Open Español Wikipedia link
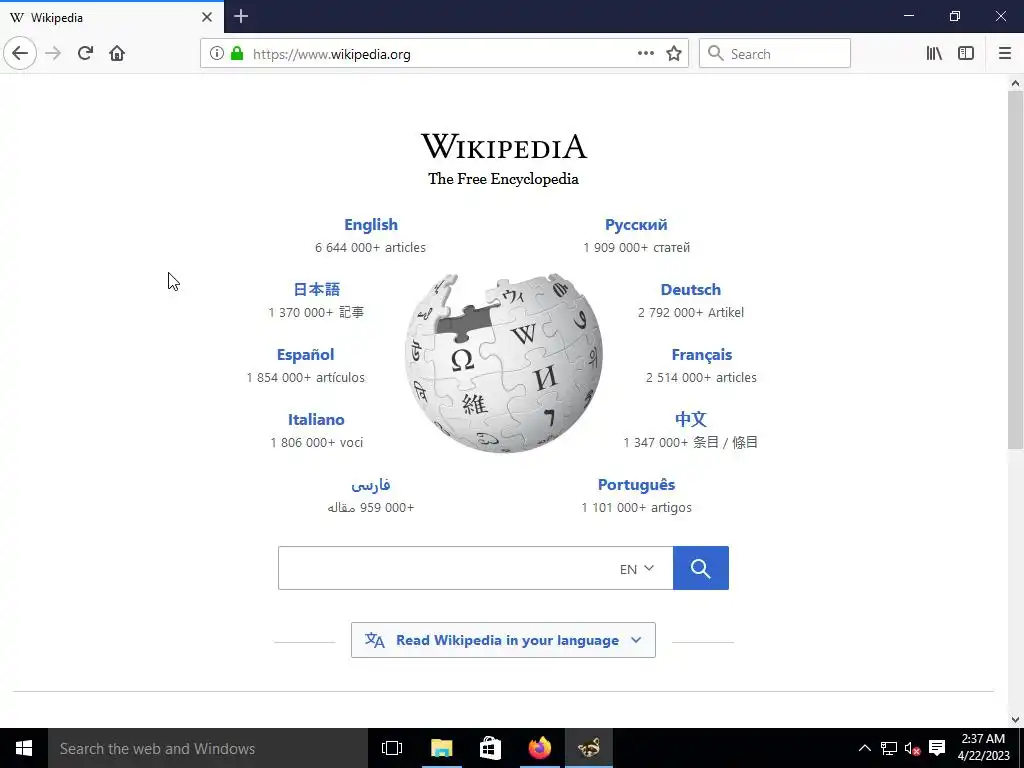Screen dimensions: 1024x768 click(x=305, y=355)
